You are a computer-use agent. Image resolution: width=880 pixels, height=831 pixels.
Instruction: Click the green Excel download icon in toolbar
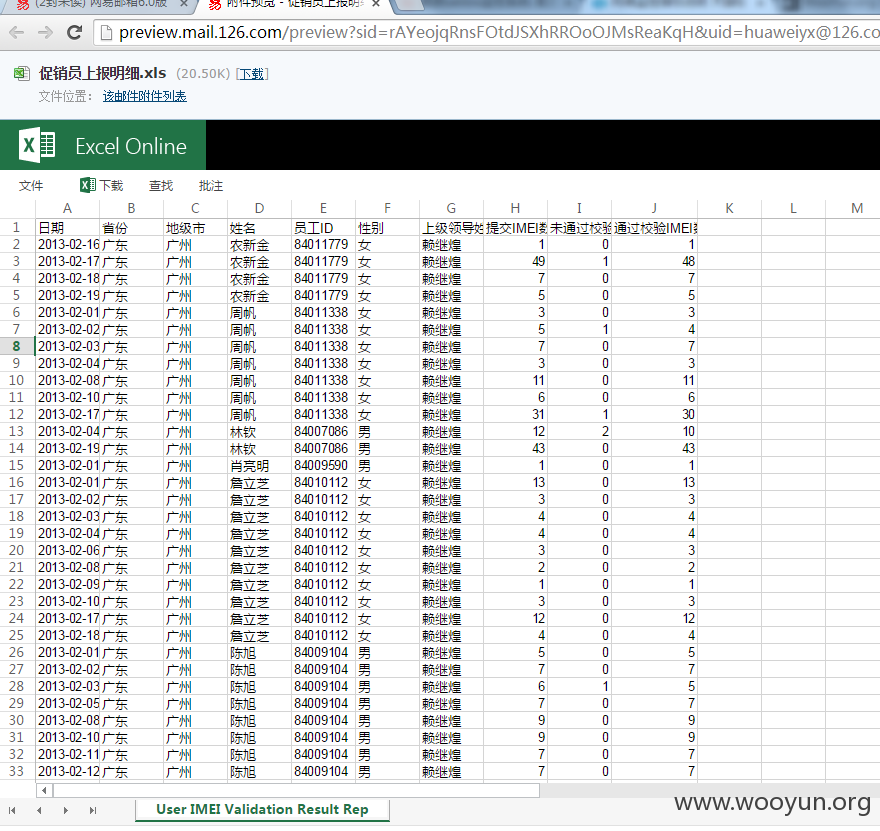(88, 185)
